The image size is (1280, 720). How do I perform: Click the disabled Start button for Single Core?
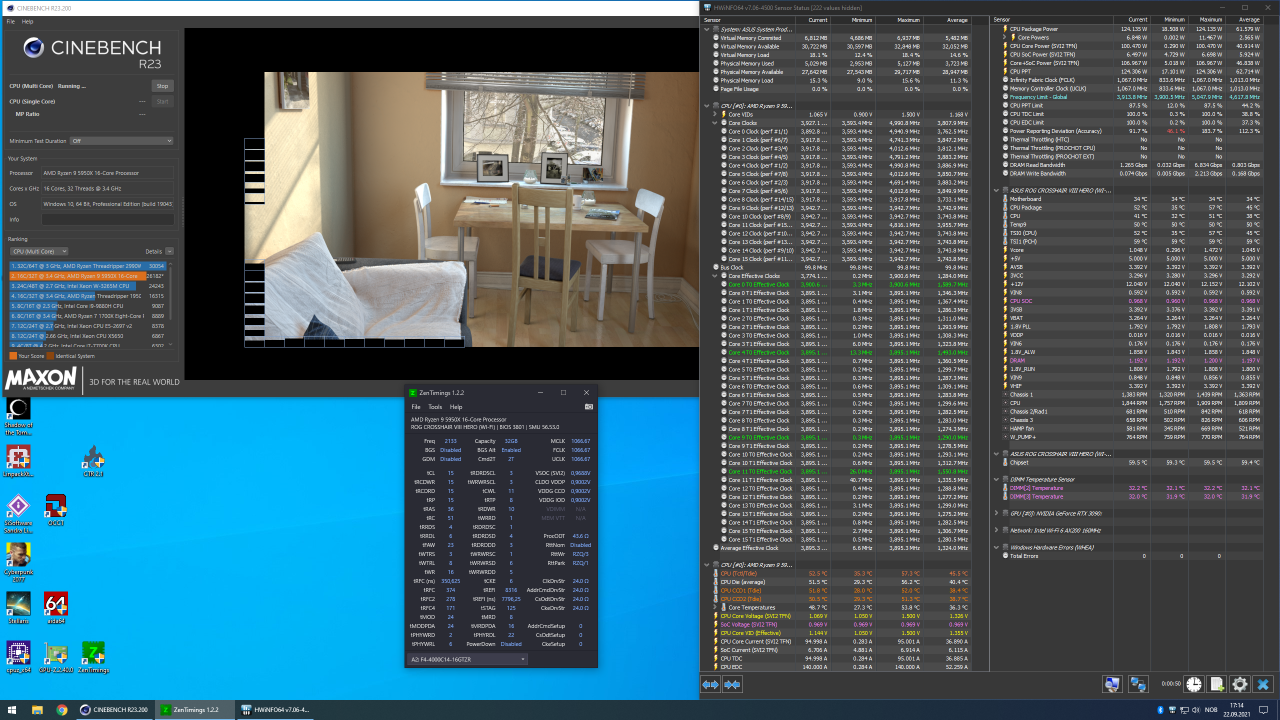[162, 101]
